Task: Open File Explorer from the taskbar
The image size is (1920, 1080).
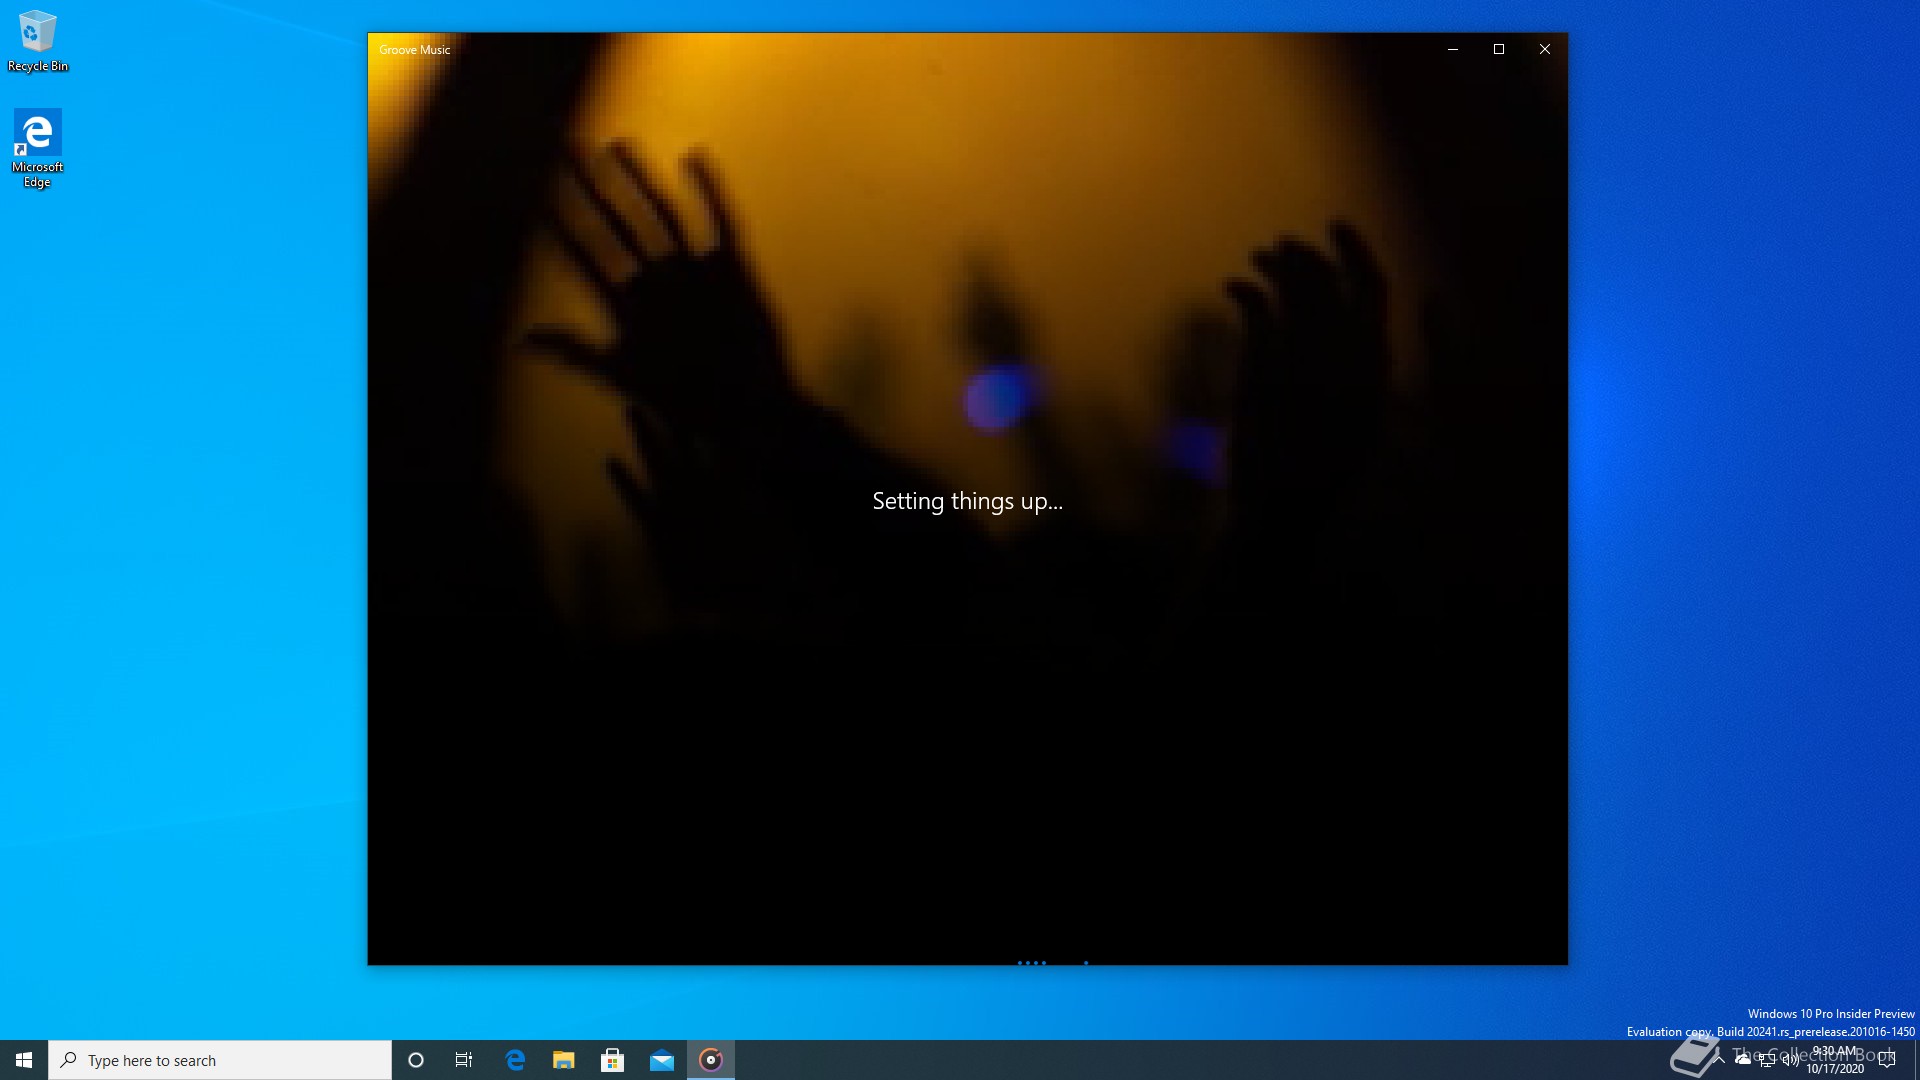Action: [564, 1060]
